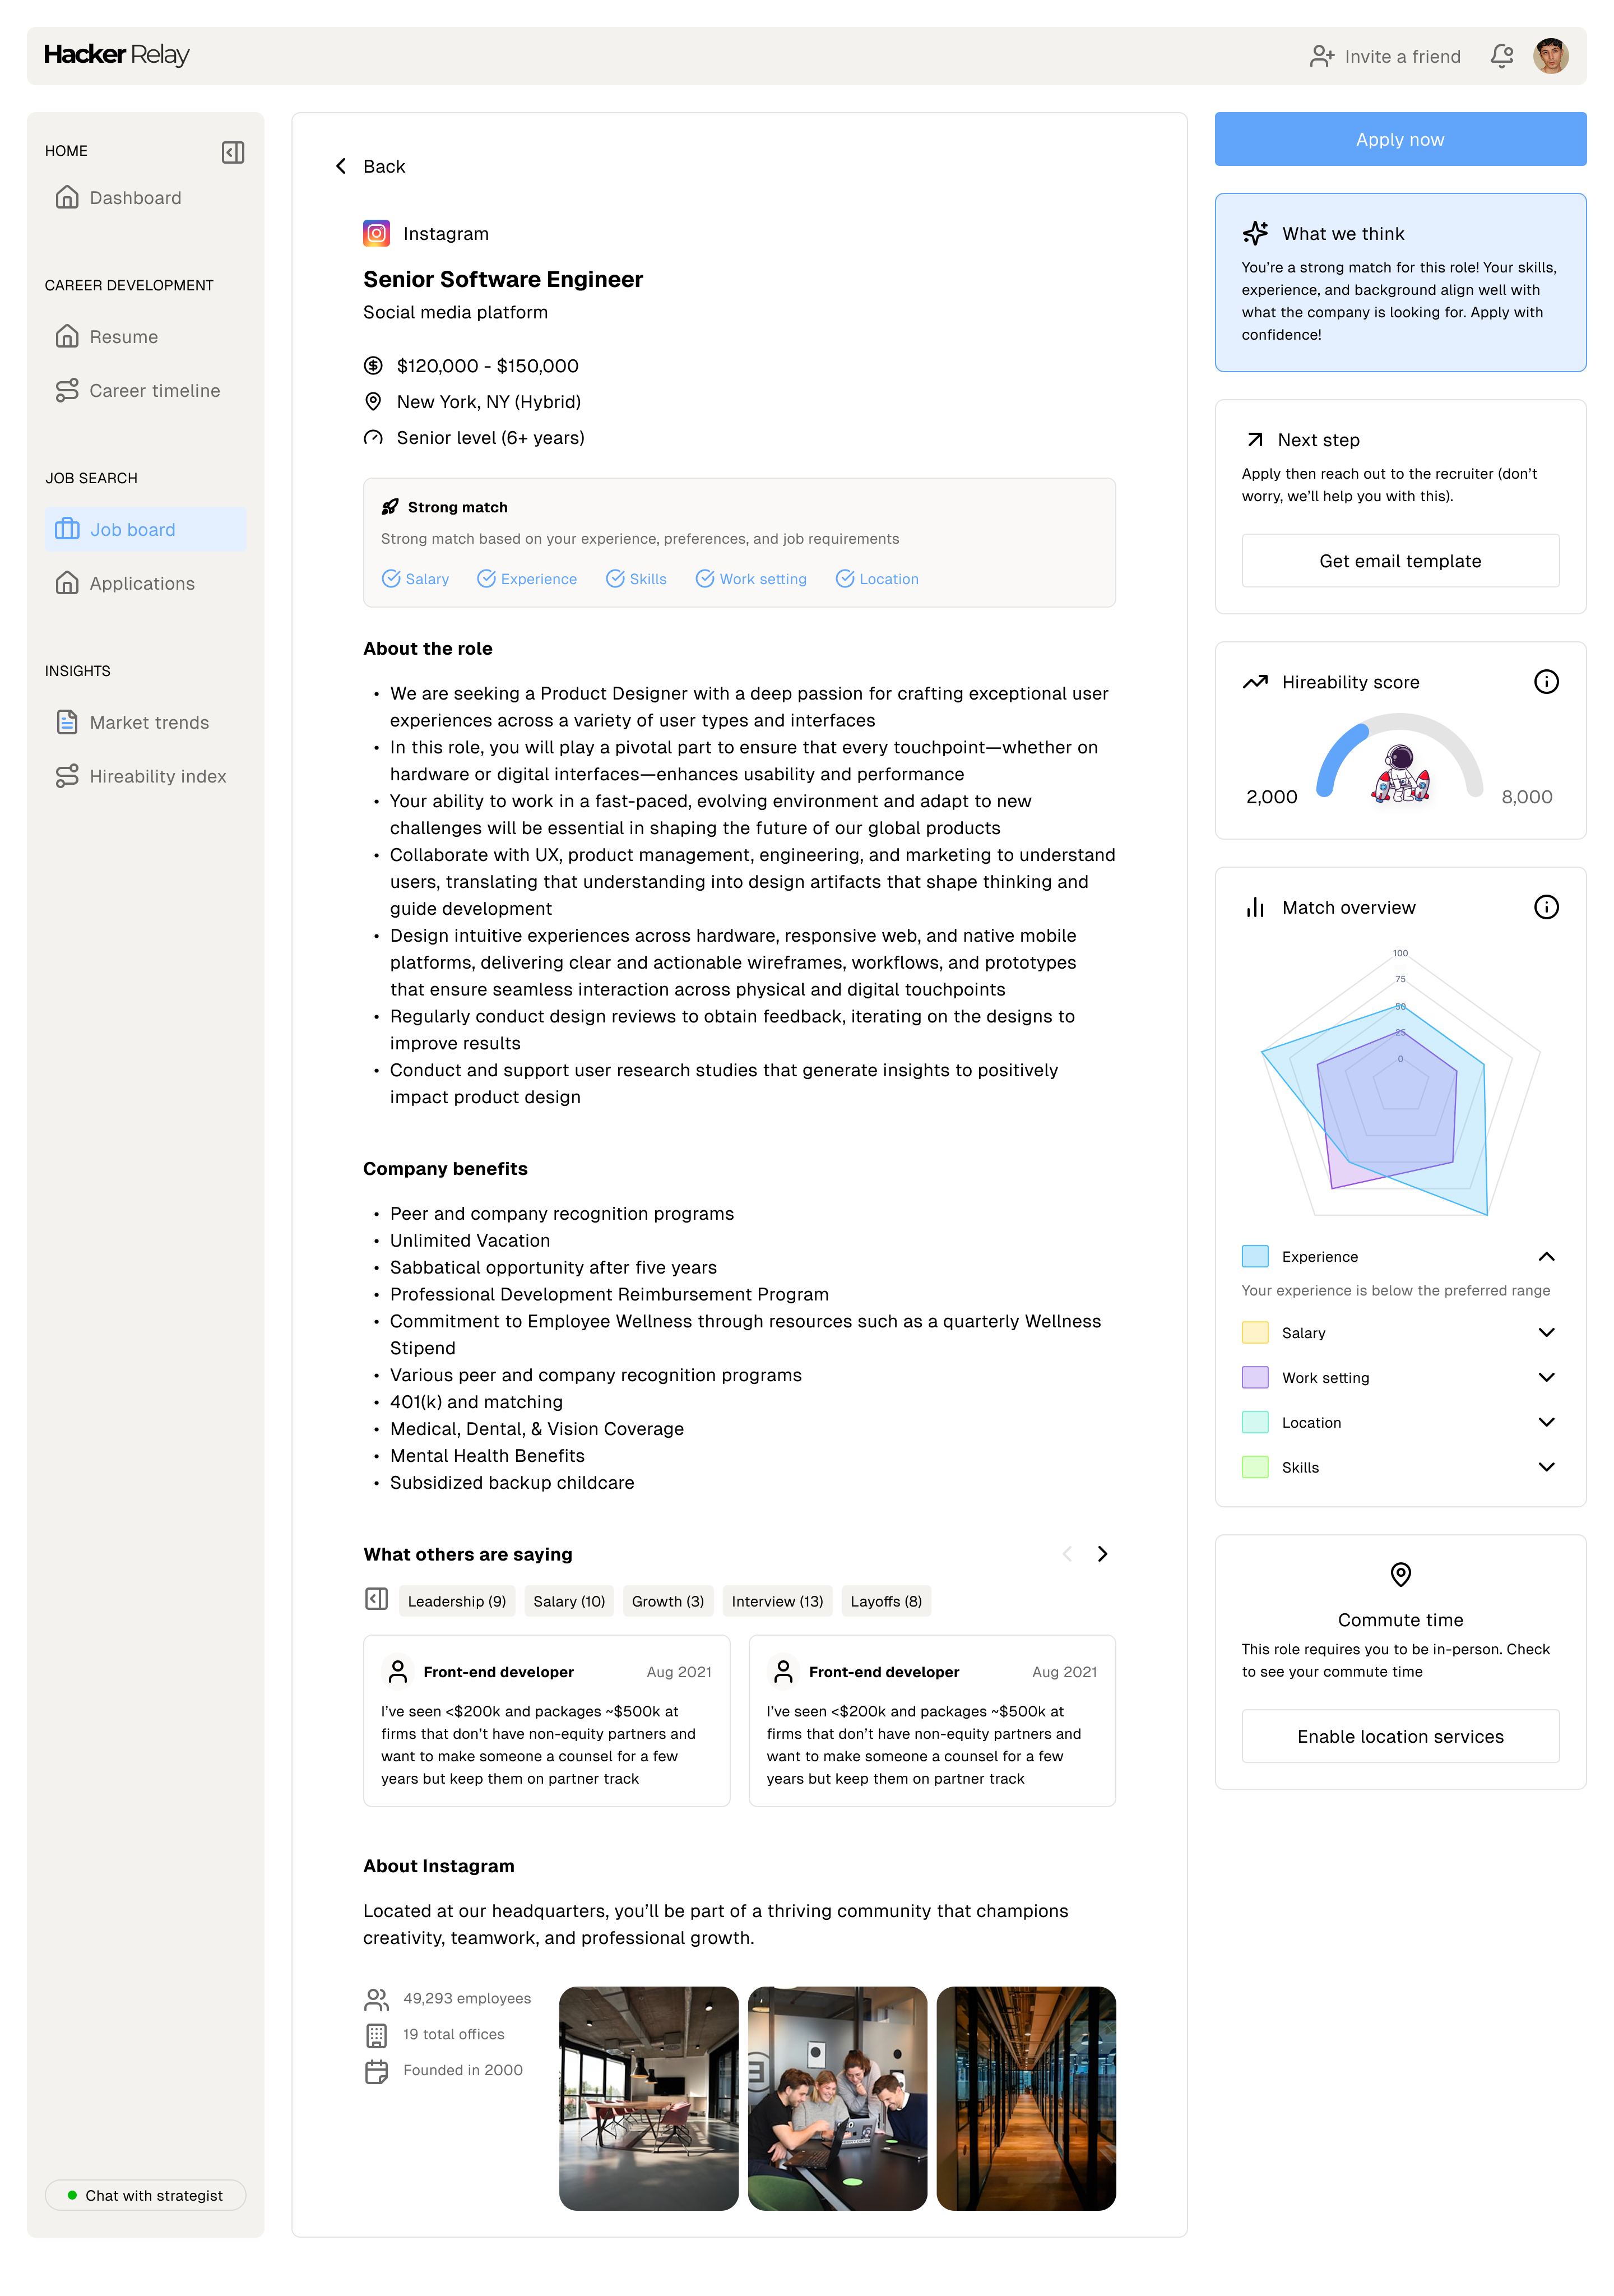Filter reviews by Interview (13) tag
Screen dimensions: 1614x2296
click(x=777, y=1601)
